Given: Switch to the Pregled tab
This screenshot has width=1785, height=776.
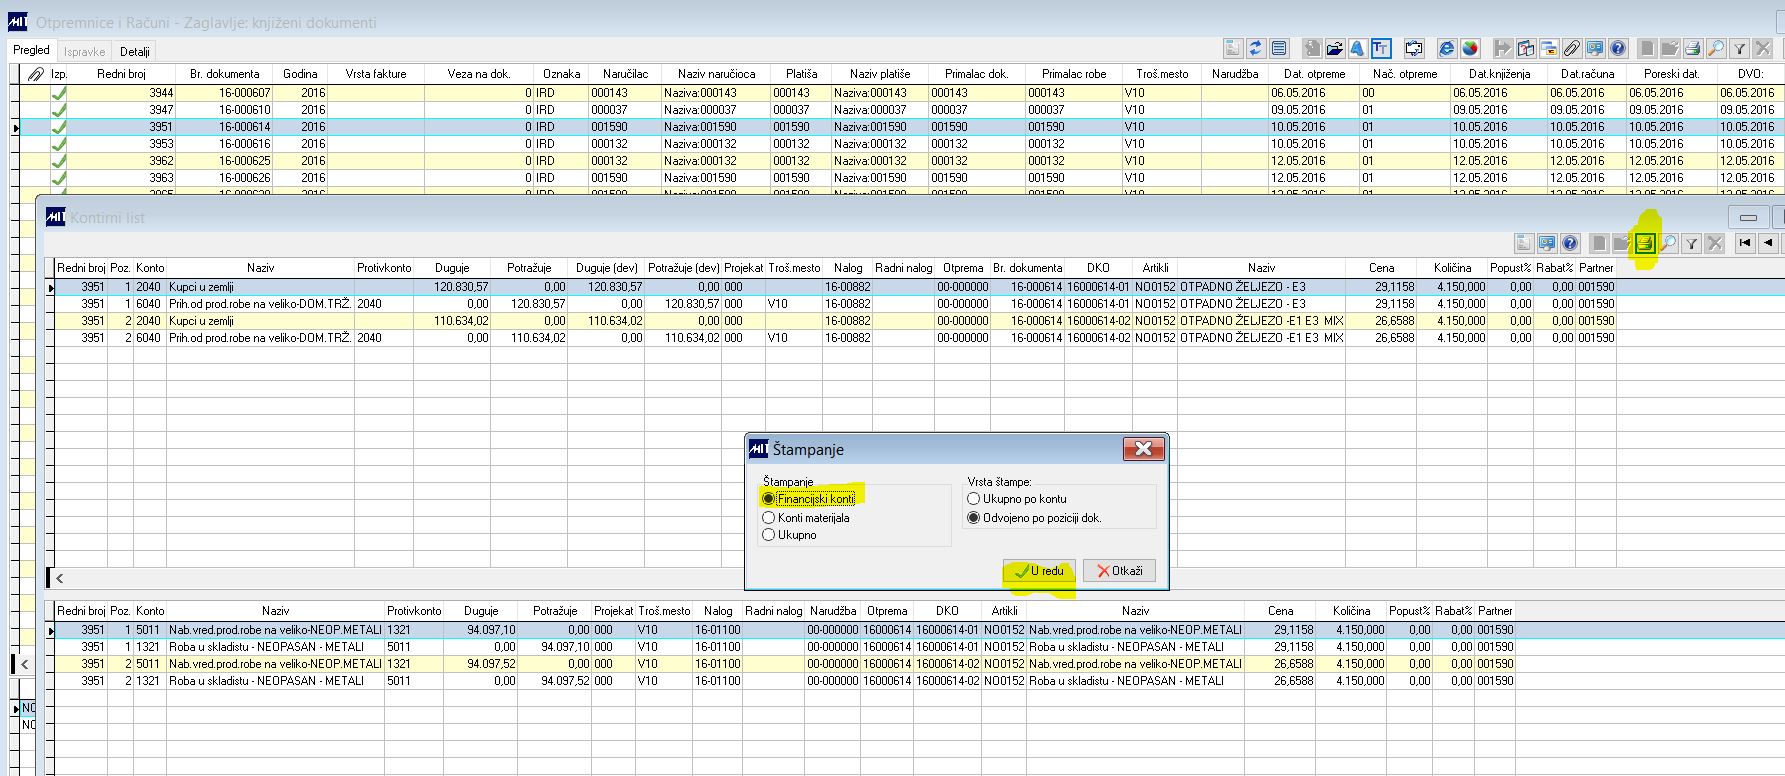Looking at the screenshot, I should [31, 50].
